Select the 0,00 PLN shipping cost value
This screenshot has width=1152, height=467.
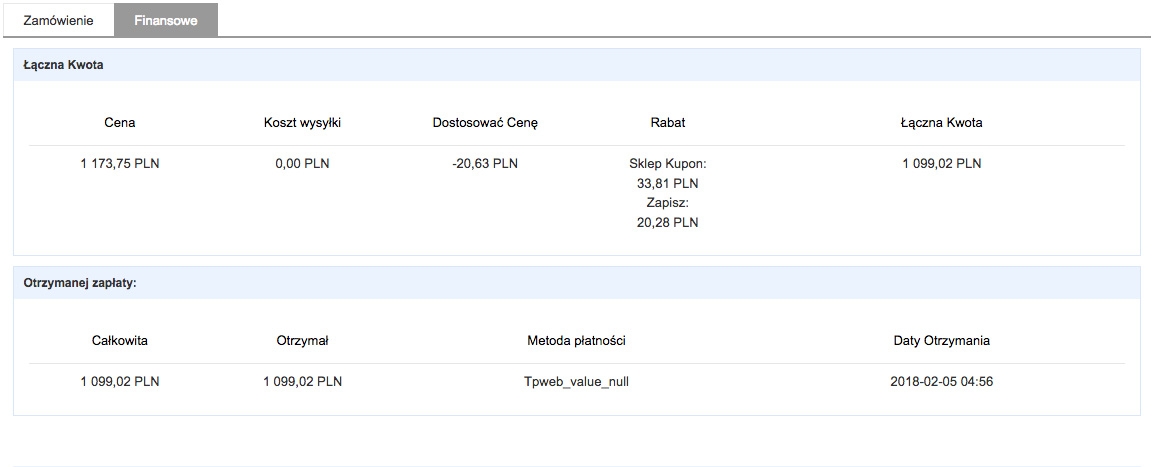[302, 164]
